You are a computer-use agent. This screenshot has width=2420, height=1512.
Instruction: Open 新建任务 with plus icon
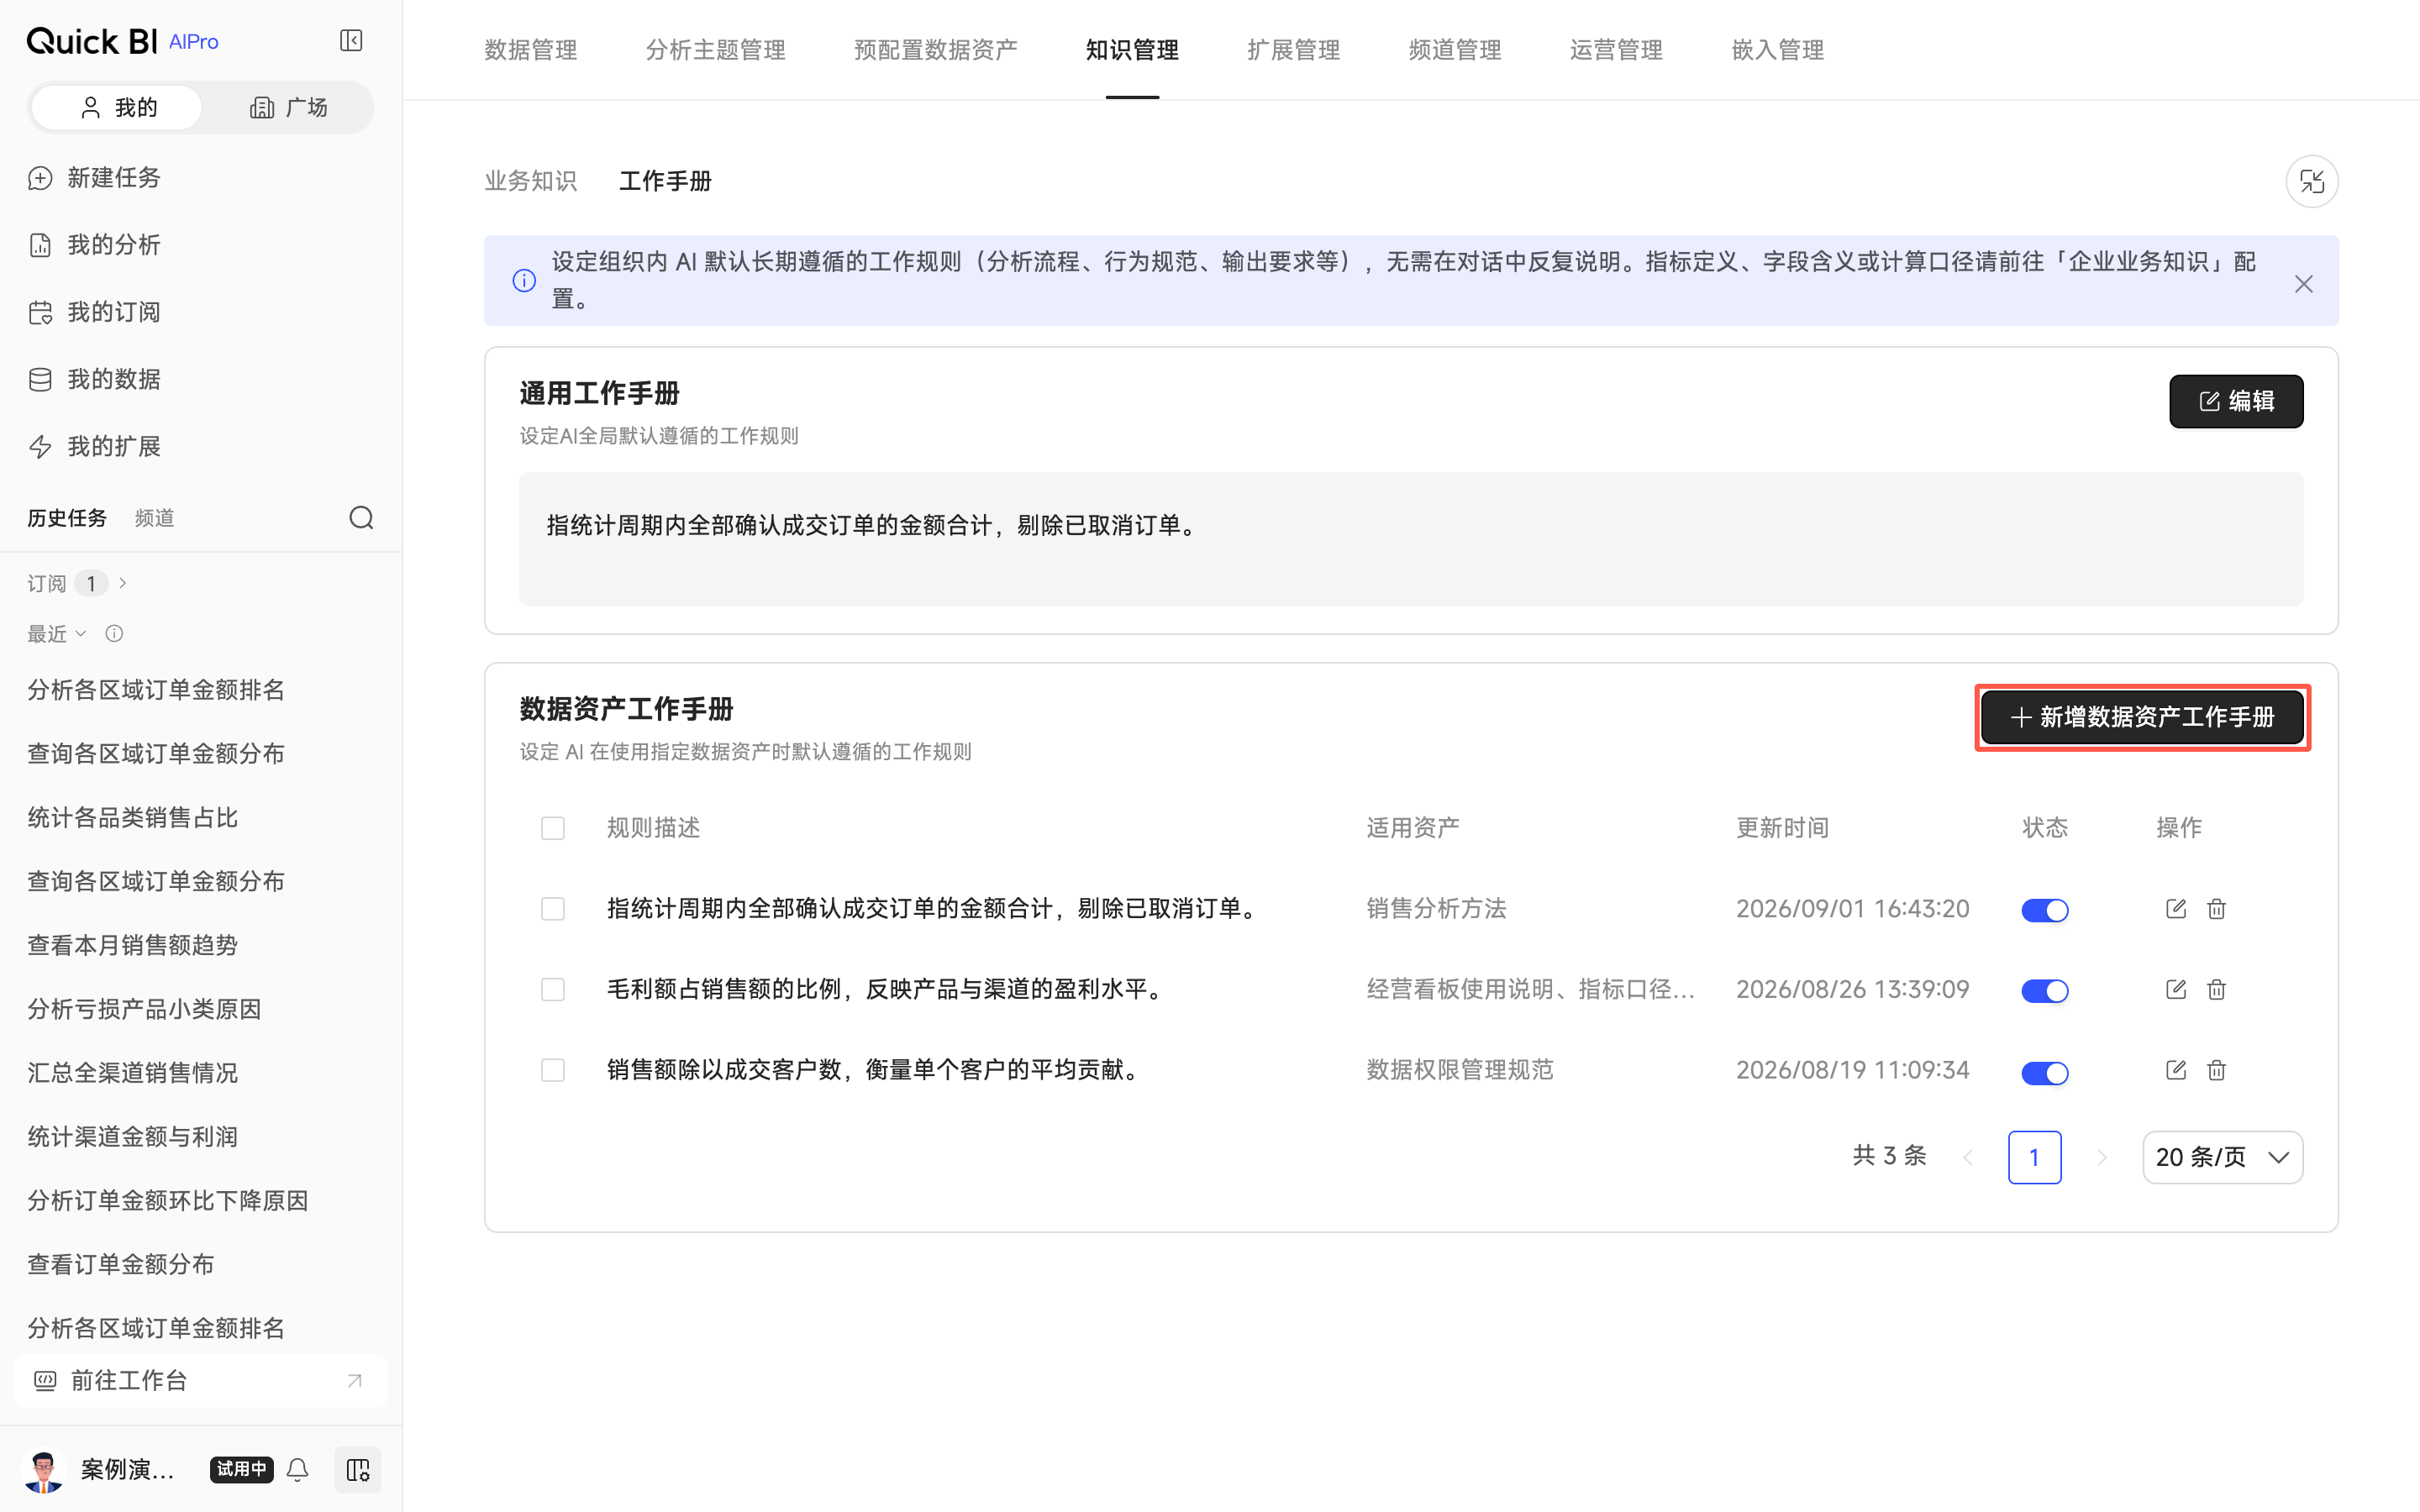click(95, 178)
